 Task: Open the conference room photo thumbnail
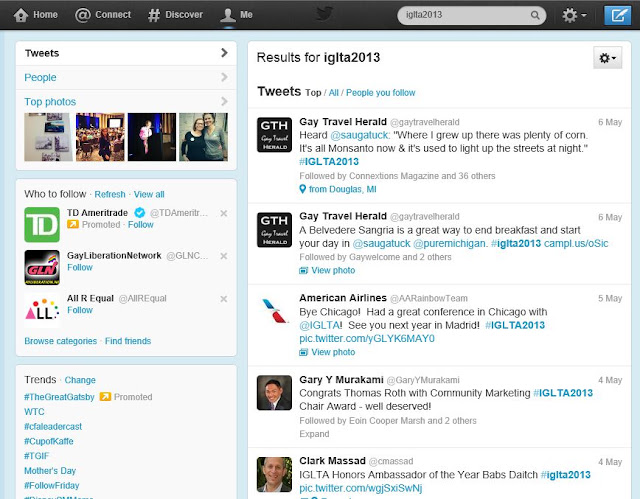pos(100,137)
